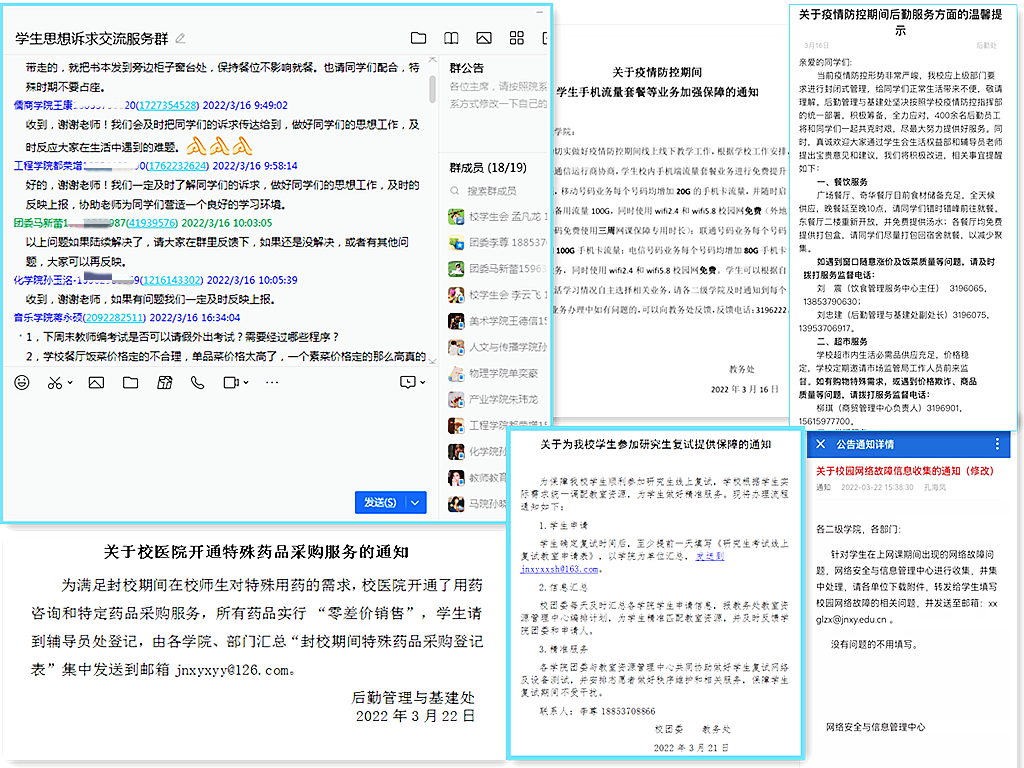
Task: Expand the video call dropdown arrow
Action: pos(245,383)
